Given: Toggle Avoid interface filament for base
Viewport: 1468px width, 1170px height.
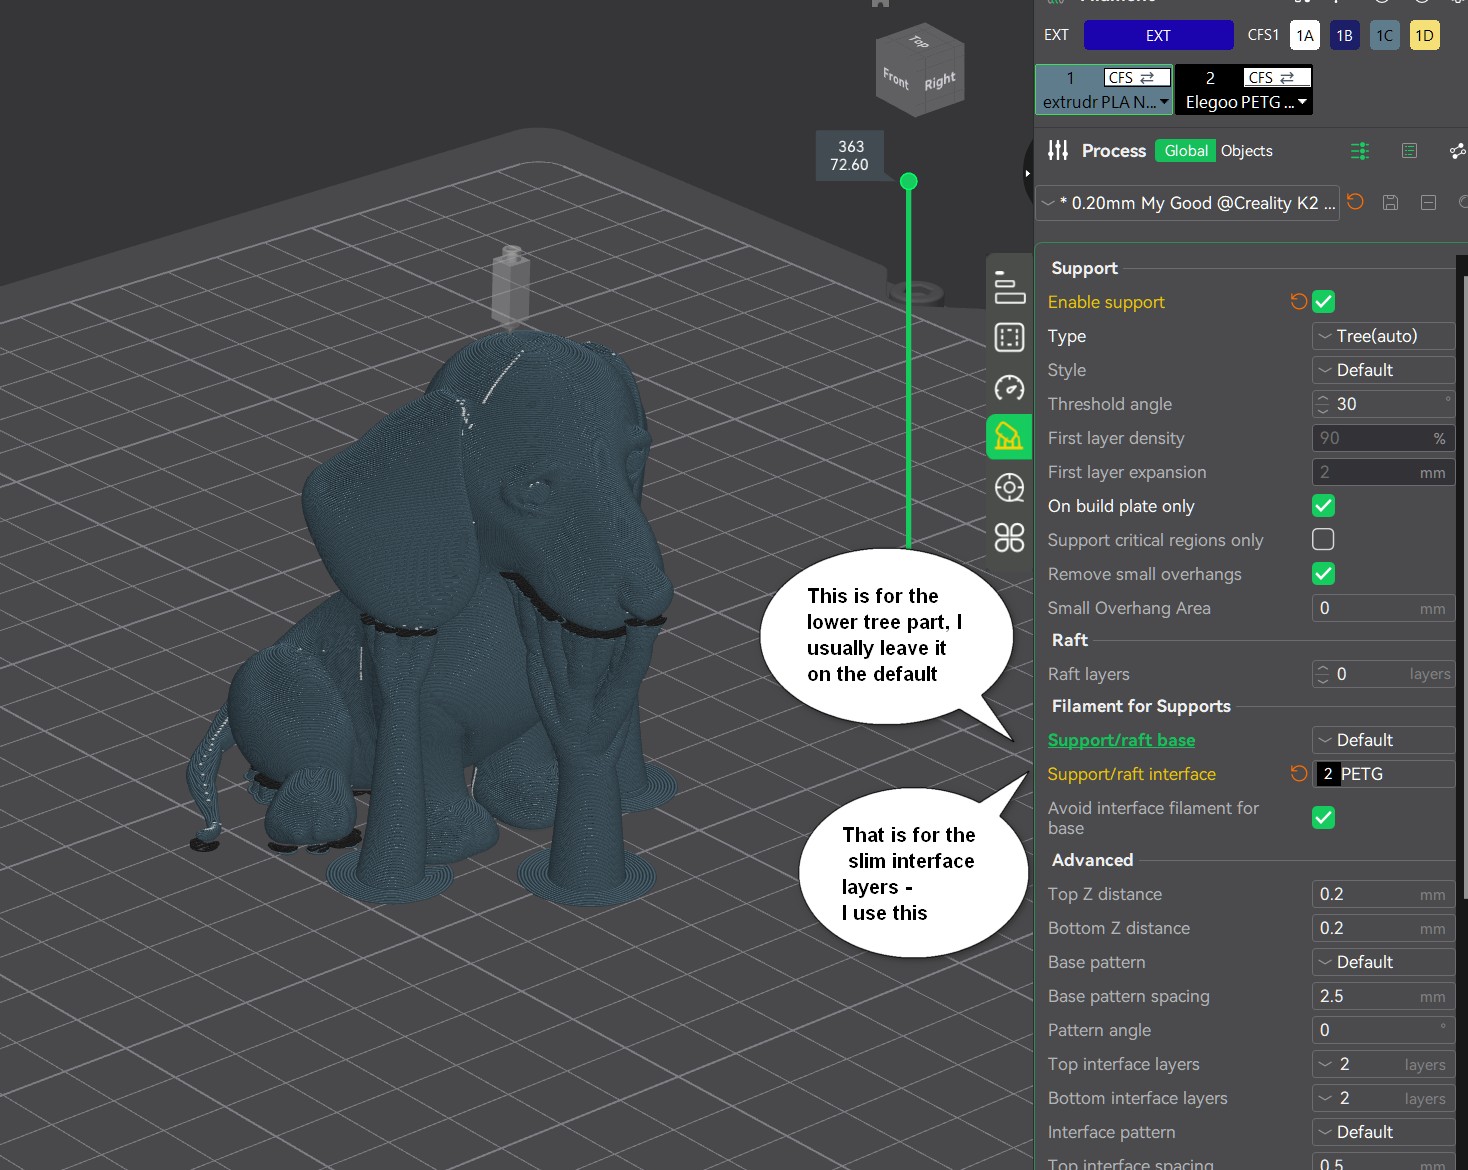Looking at the screenshot, I should click(x=1323, y=817).
